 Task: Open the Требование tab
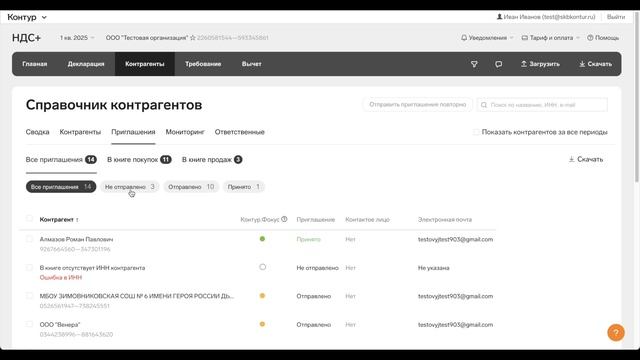[203, 64]
